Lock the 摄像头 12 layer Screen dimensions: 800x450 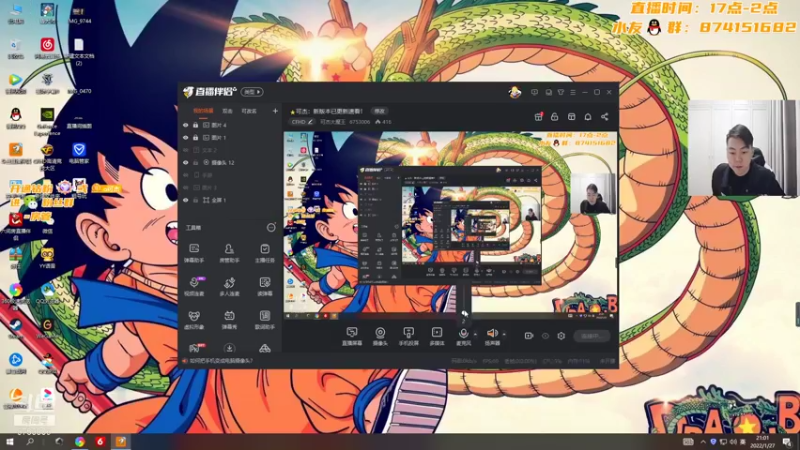[195, 163]
